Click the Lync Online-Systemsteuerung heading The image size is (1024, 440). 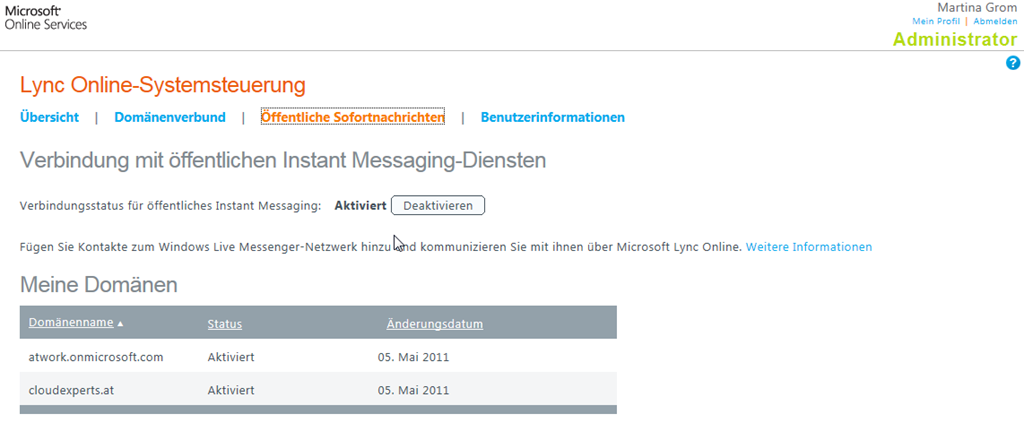[163, 85]
